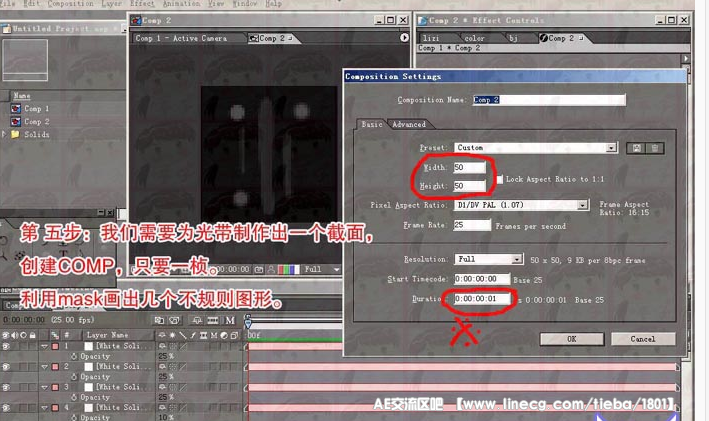Take snapshot with the camera icon in viewer
The height and width of the screenshot is (421, 709).
click(259, 270)
